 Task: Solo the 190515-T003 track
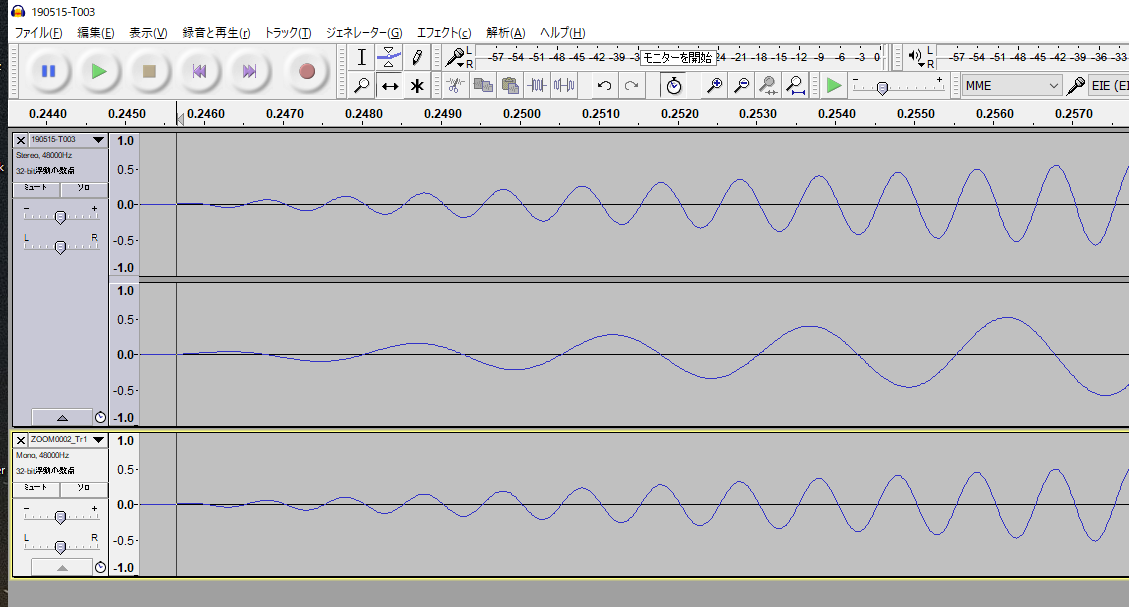pos(84,188)
